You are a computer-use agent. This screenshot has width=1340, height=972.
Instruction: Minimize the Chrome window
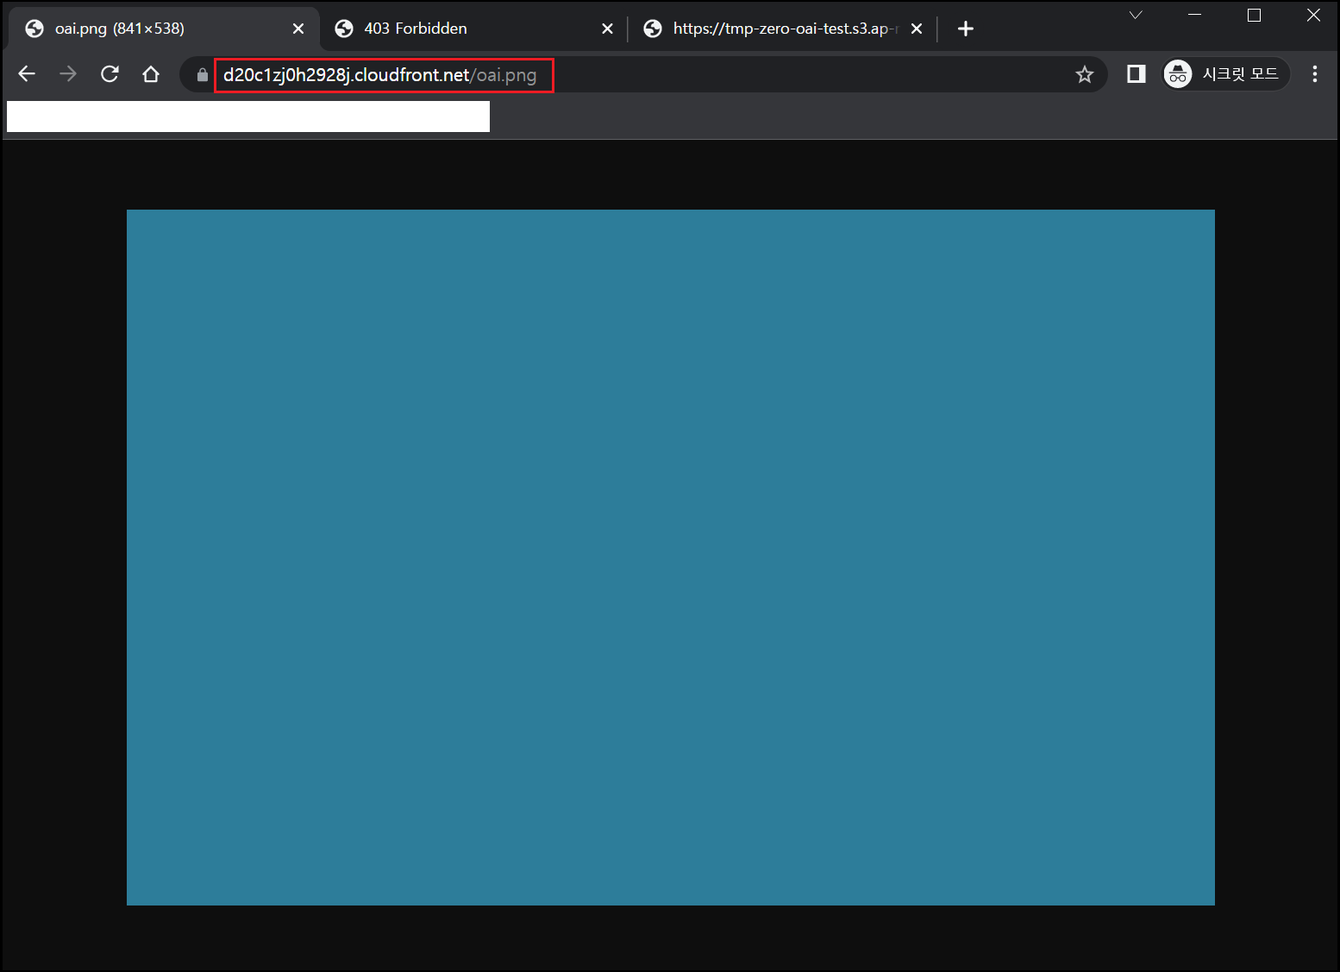[x=1195, y=15]
